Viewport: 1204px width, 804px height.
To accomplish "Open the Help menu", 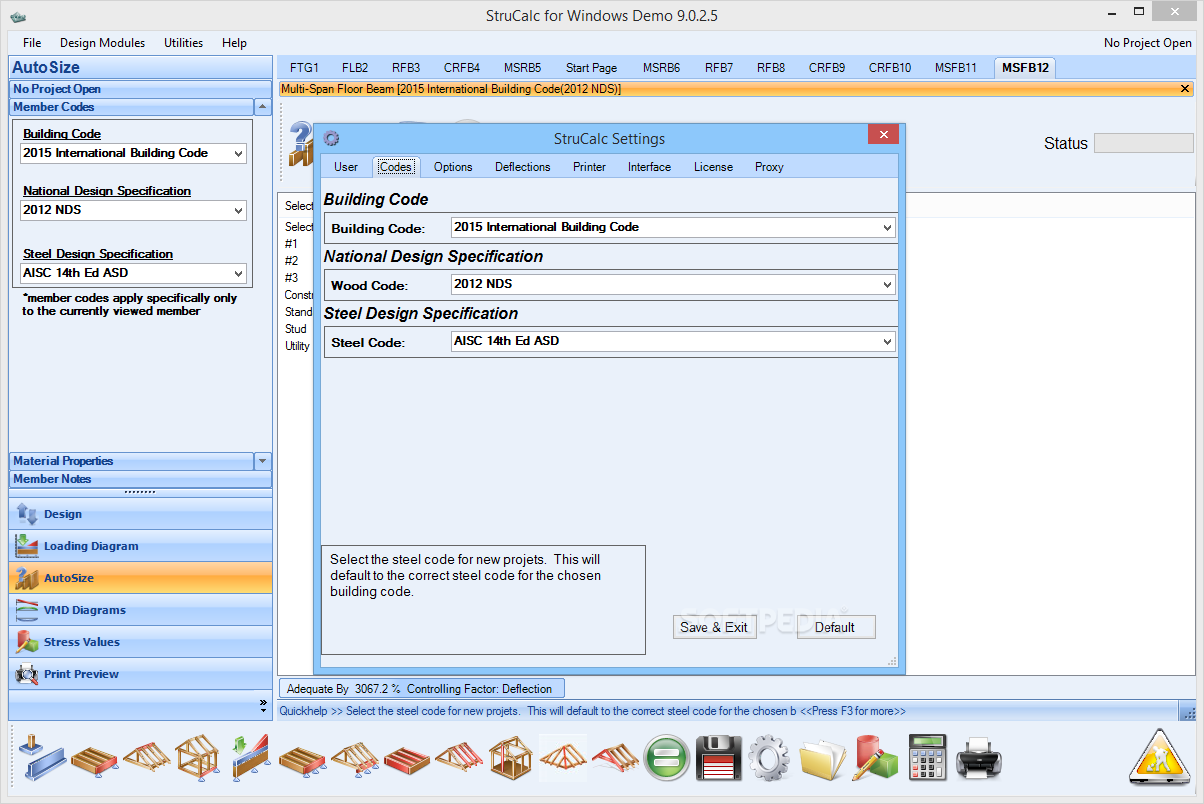I will pos(235,43).
